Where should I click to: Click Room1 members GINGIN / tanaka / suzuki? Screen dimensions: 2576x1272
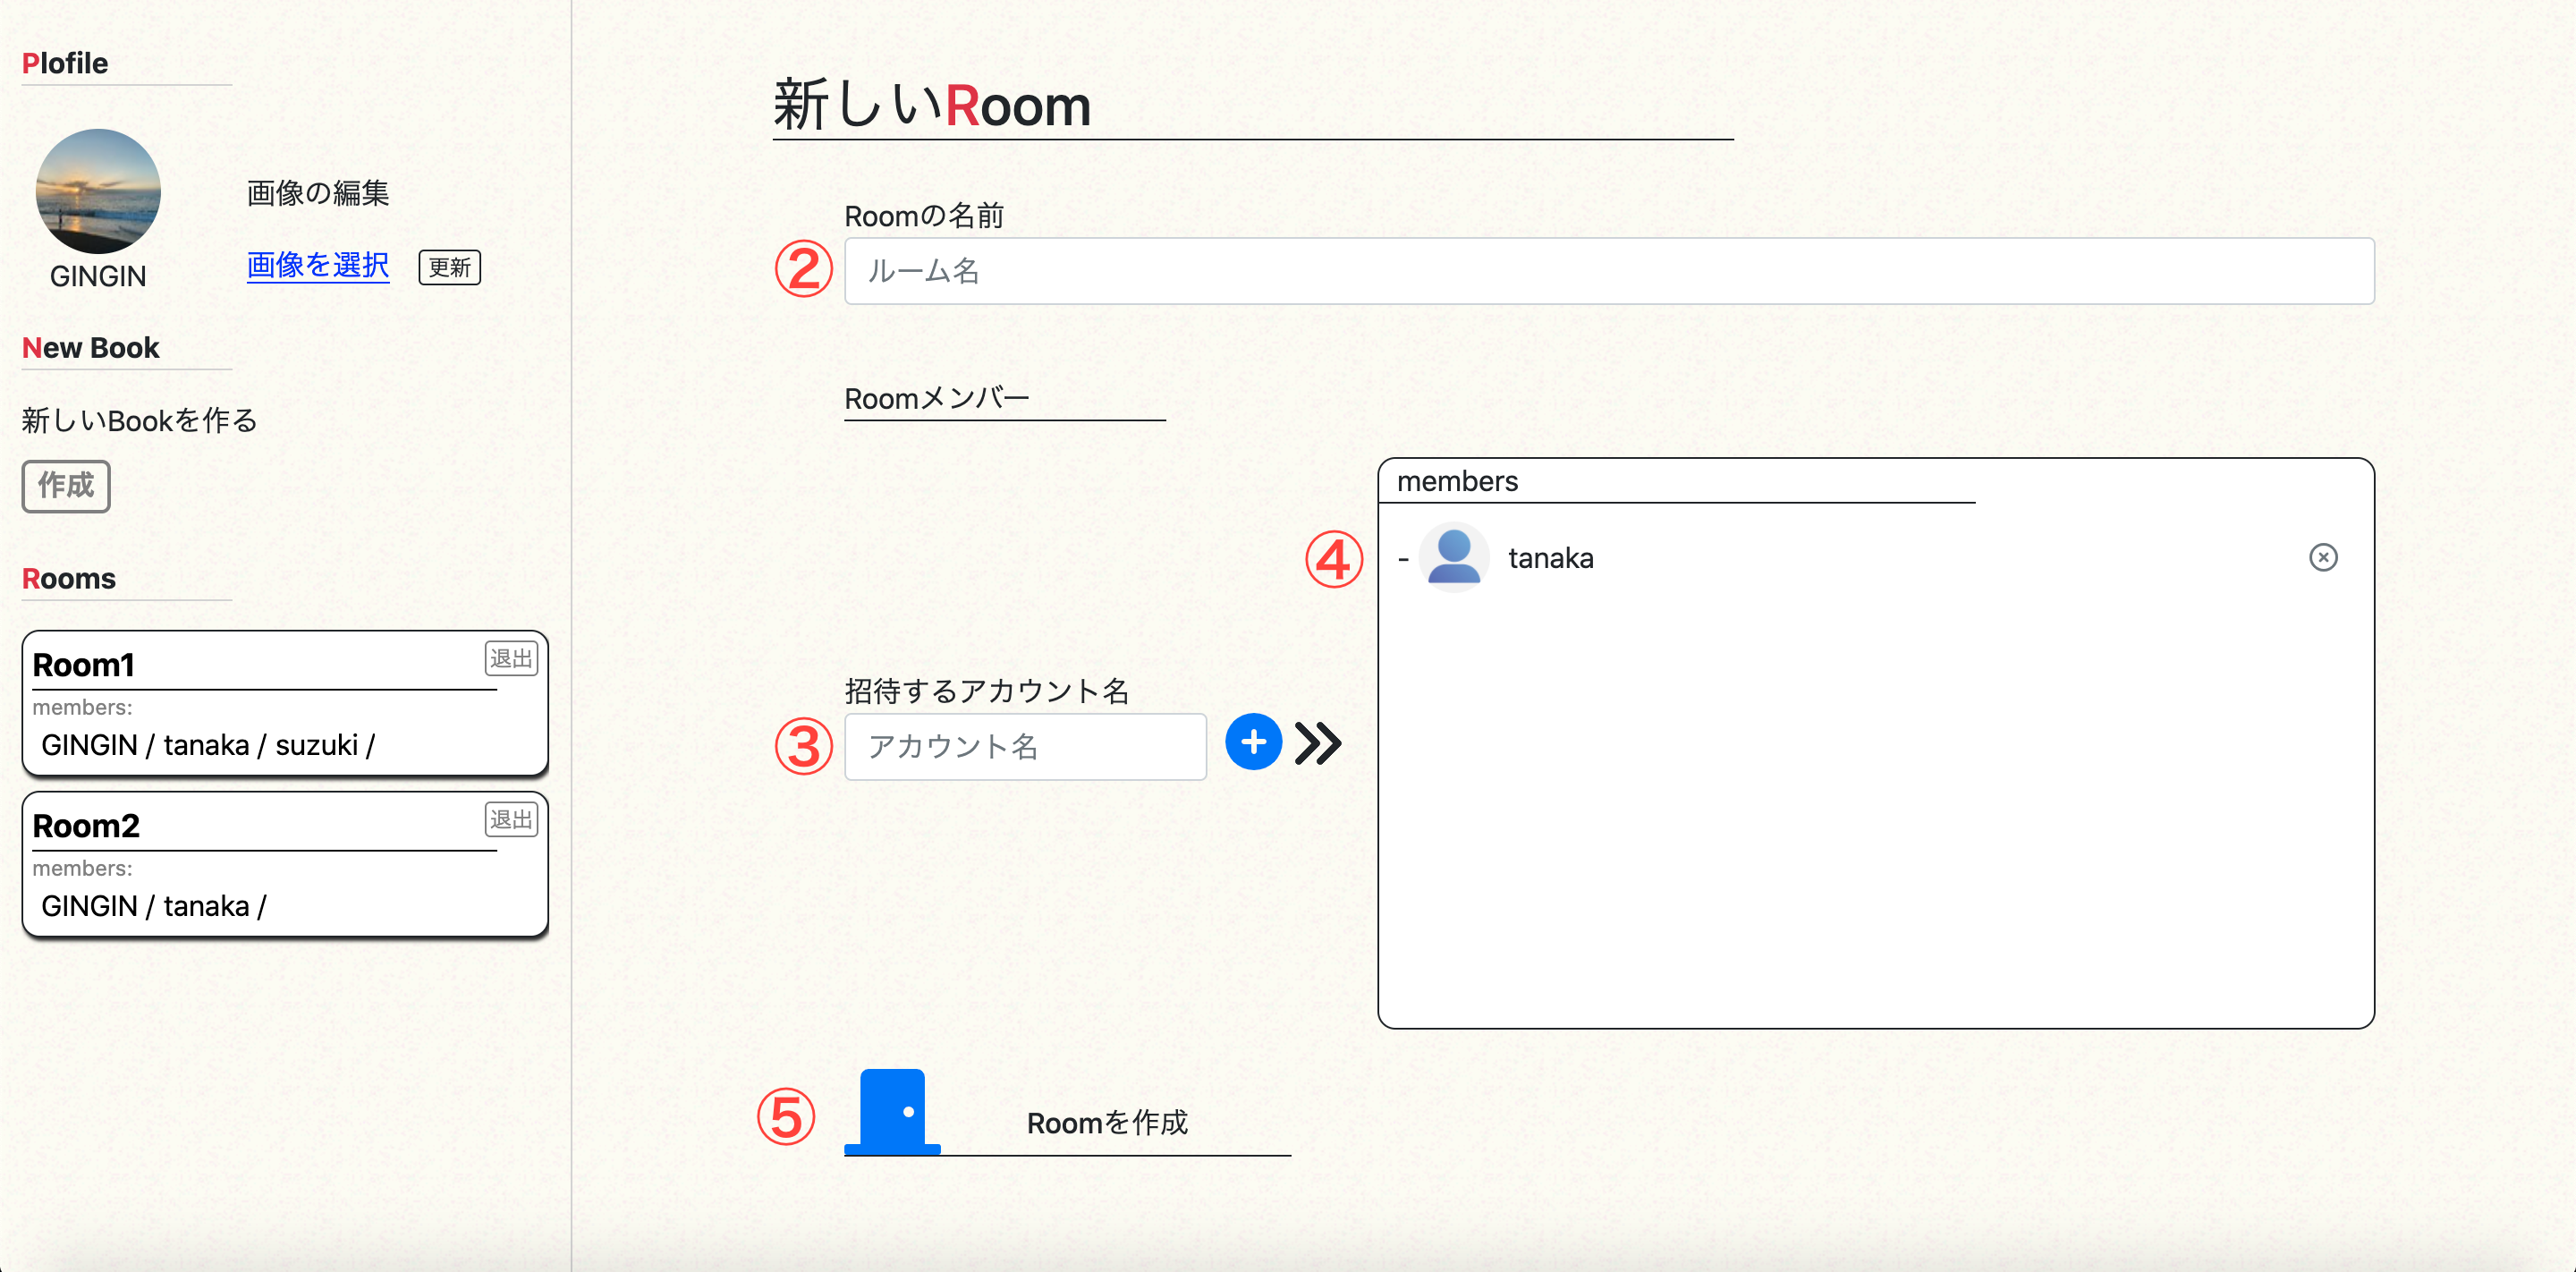click(x=208, y=745)
